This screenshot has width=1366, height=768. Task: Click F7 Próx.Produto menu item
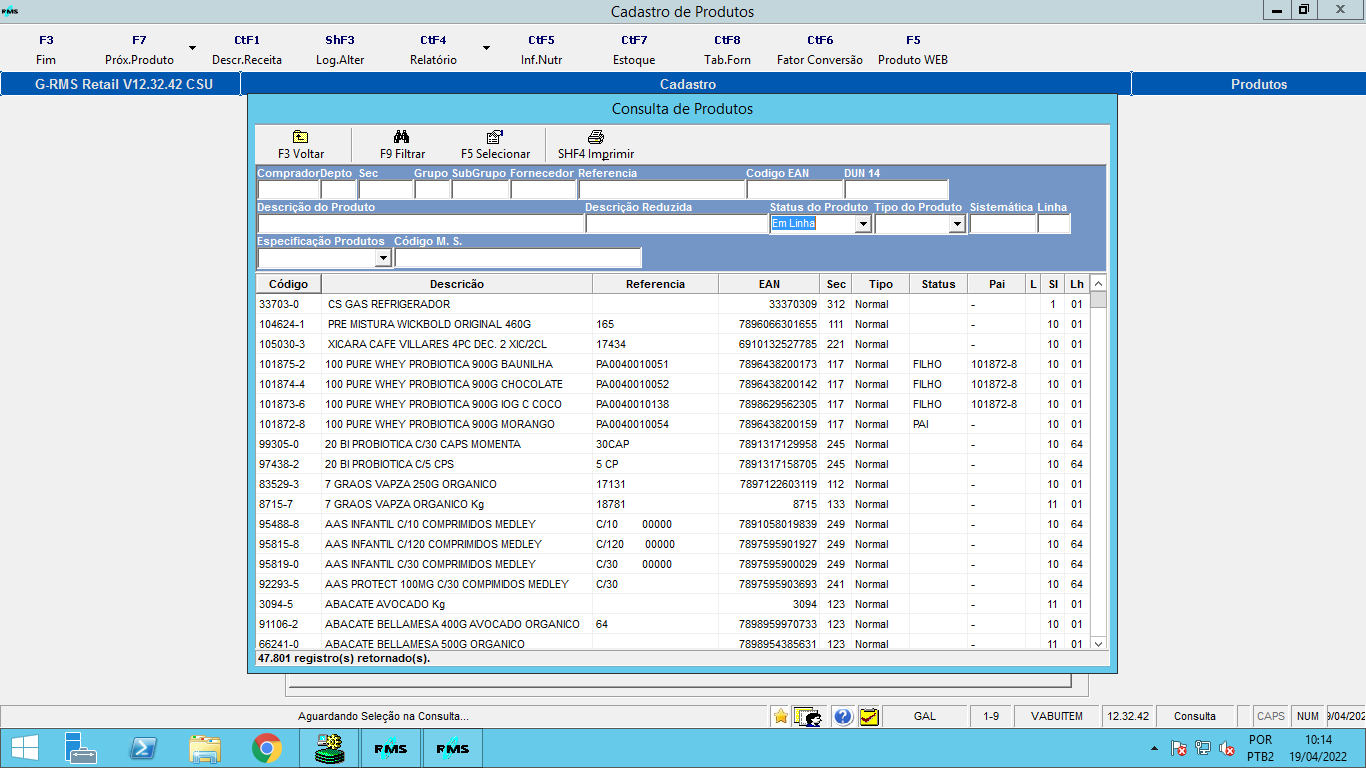pos(139,50)
